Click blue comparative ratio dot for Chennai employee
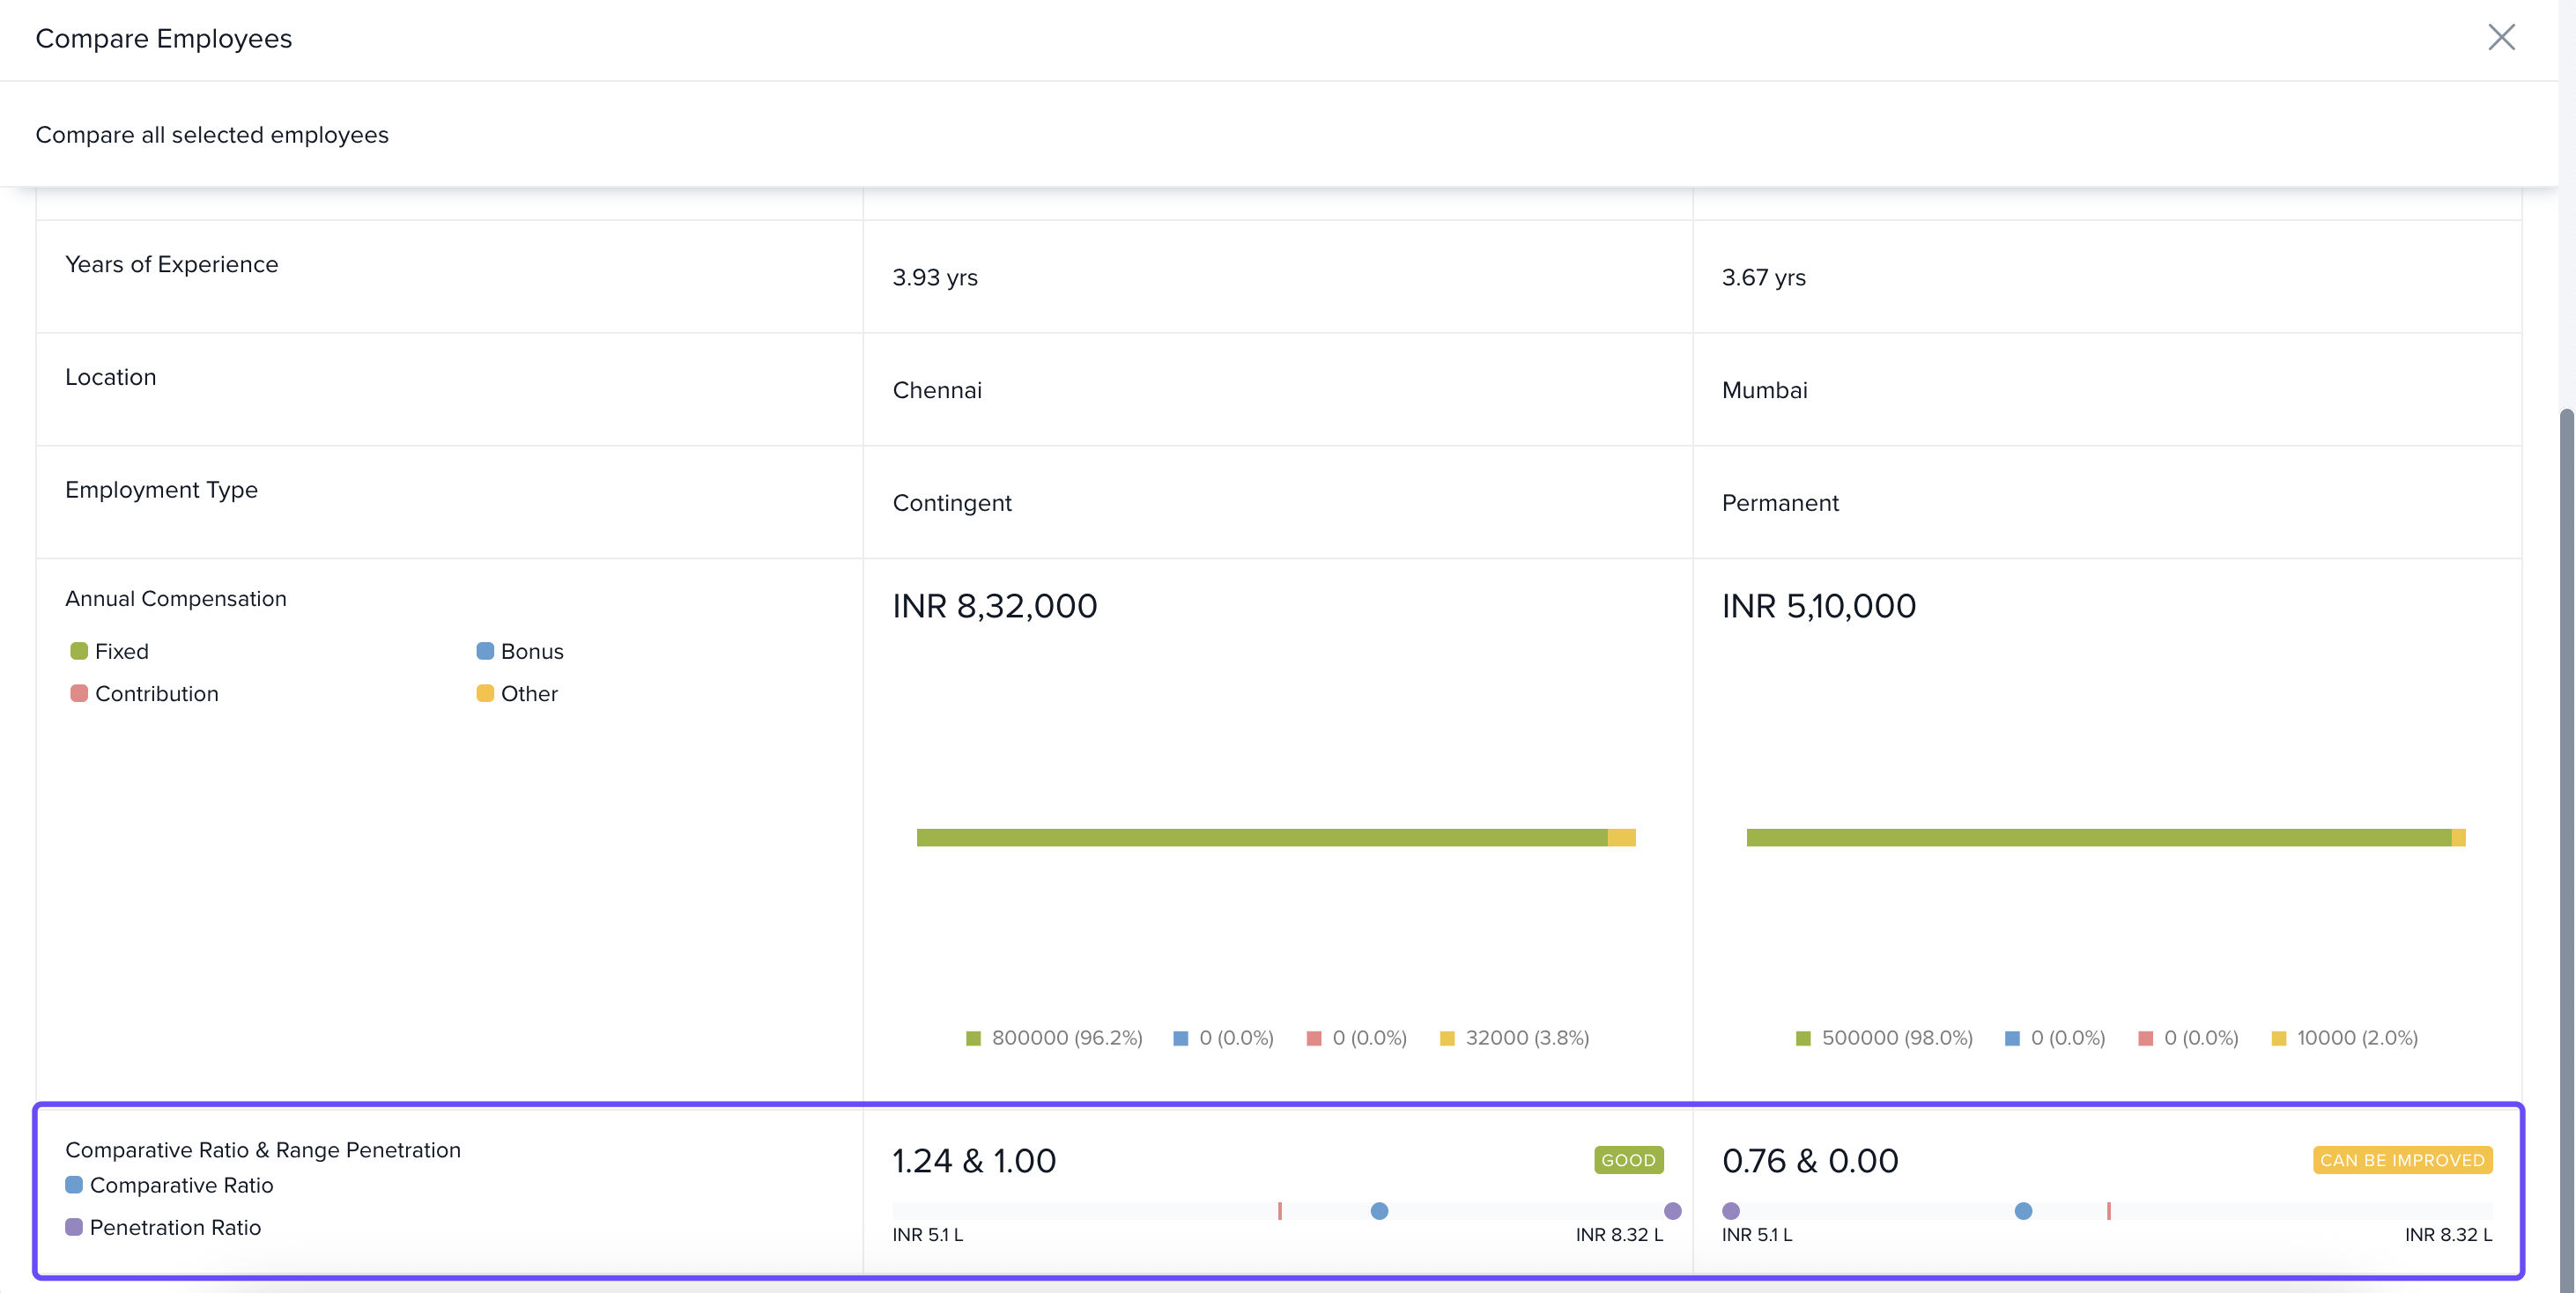Screen dimensions: 2576x1293 pos(1379,1211)
